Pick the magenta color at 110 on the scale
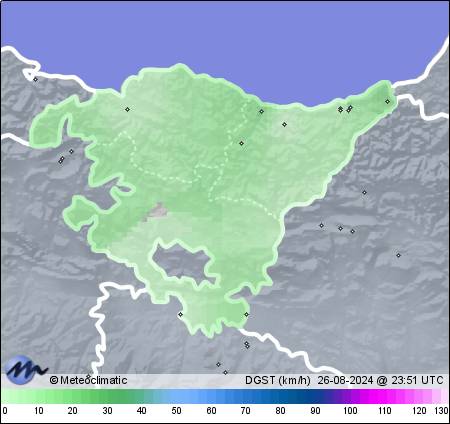Screen dimensions: 450x424 tap(384, 397)
